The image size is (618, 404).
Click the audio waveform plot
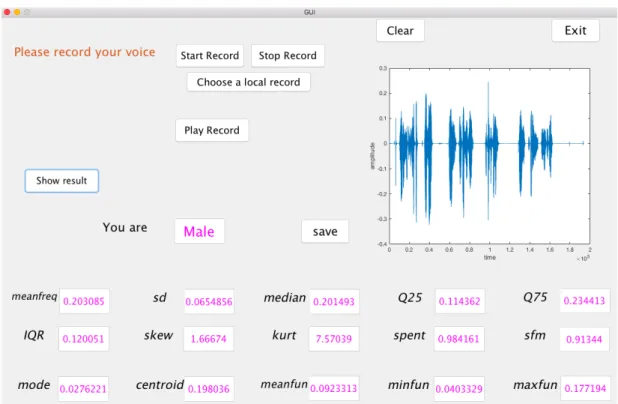490,156
